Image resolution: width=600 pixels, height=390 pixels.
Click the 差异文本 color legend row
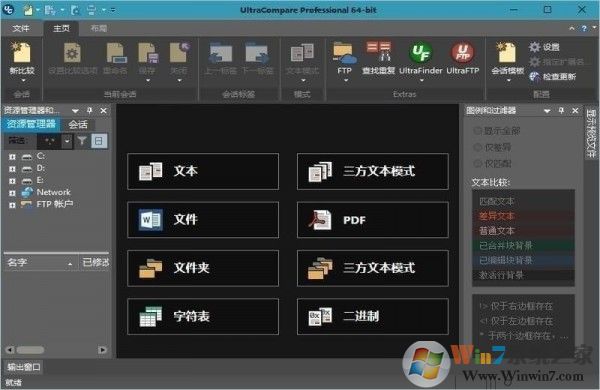pyautogui.click(x=523, y=216)
